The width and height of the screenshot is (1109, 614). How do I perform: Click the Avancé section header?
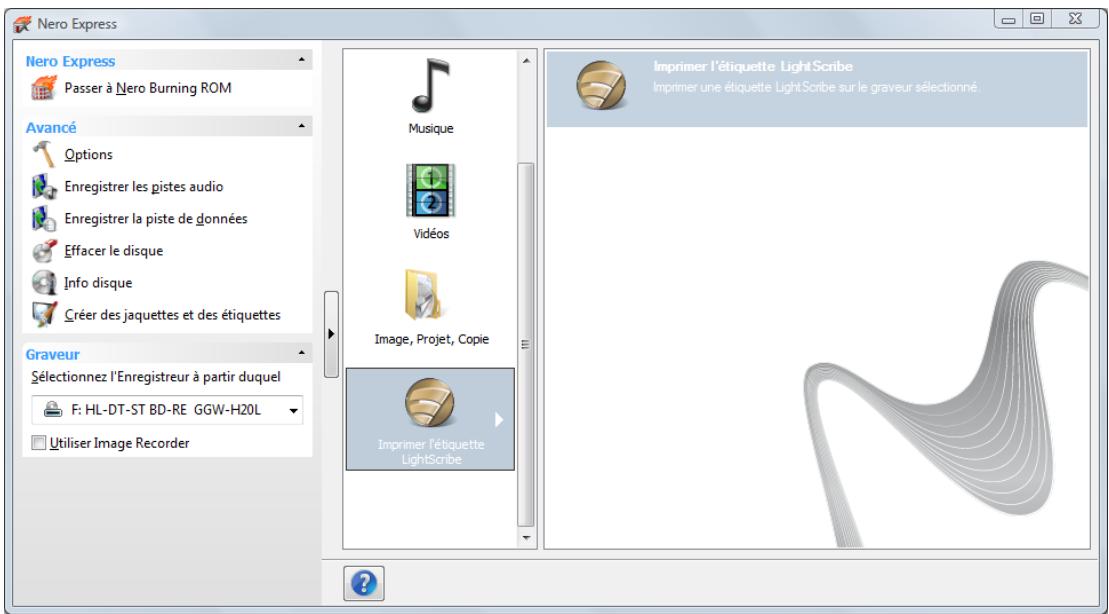pos(168,127)
